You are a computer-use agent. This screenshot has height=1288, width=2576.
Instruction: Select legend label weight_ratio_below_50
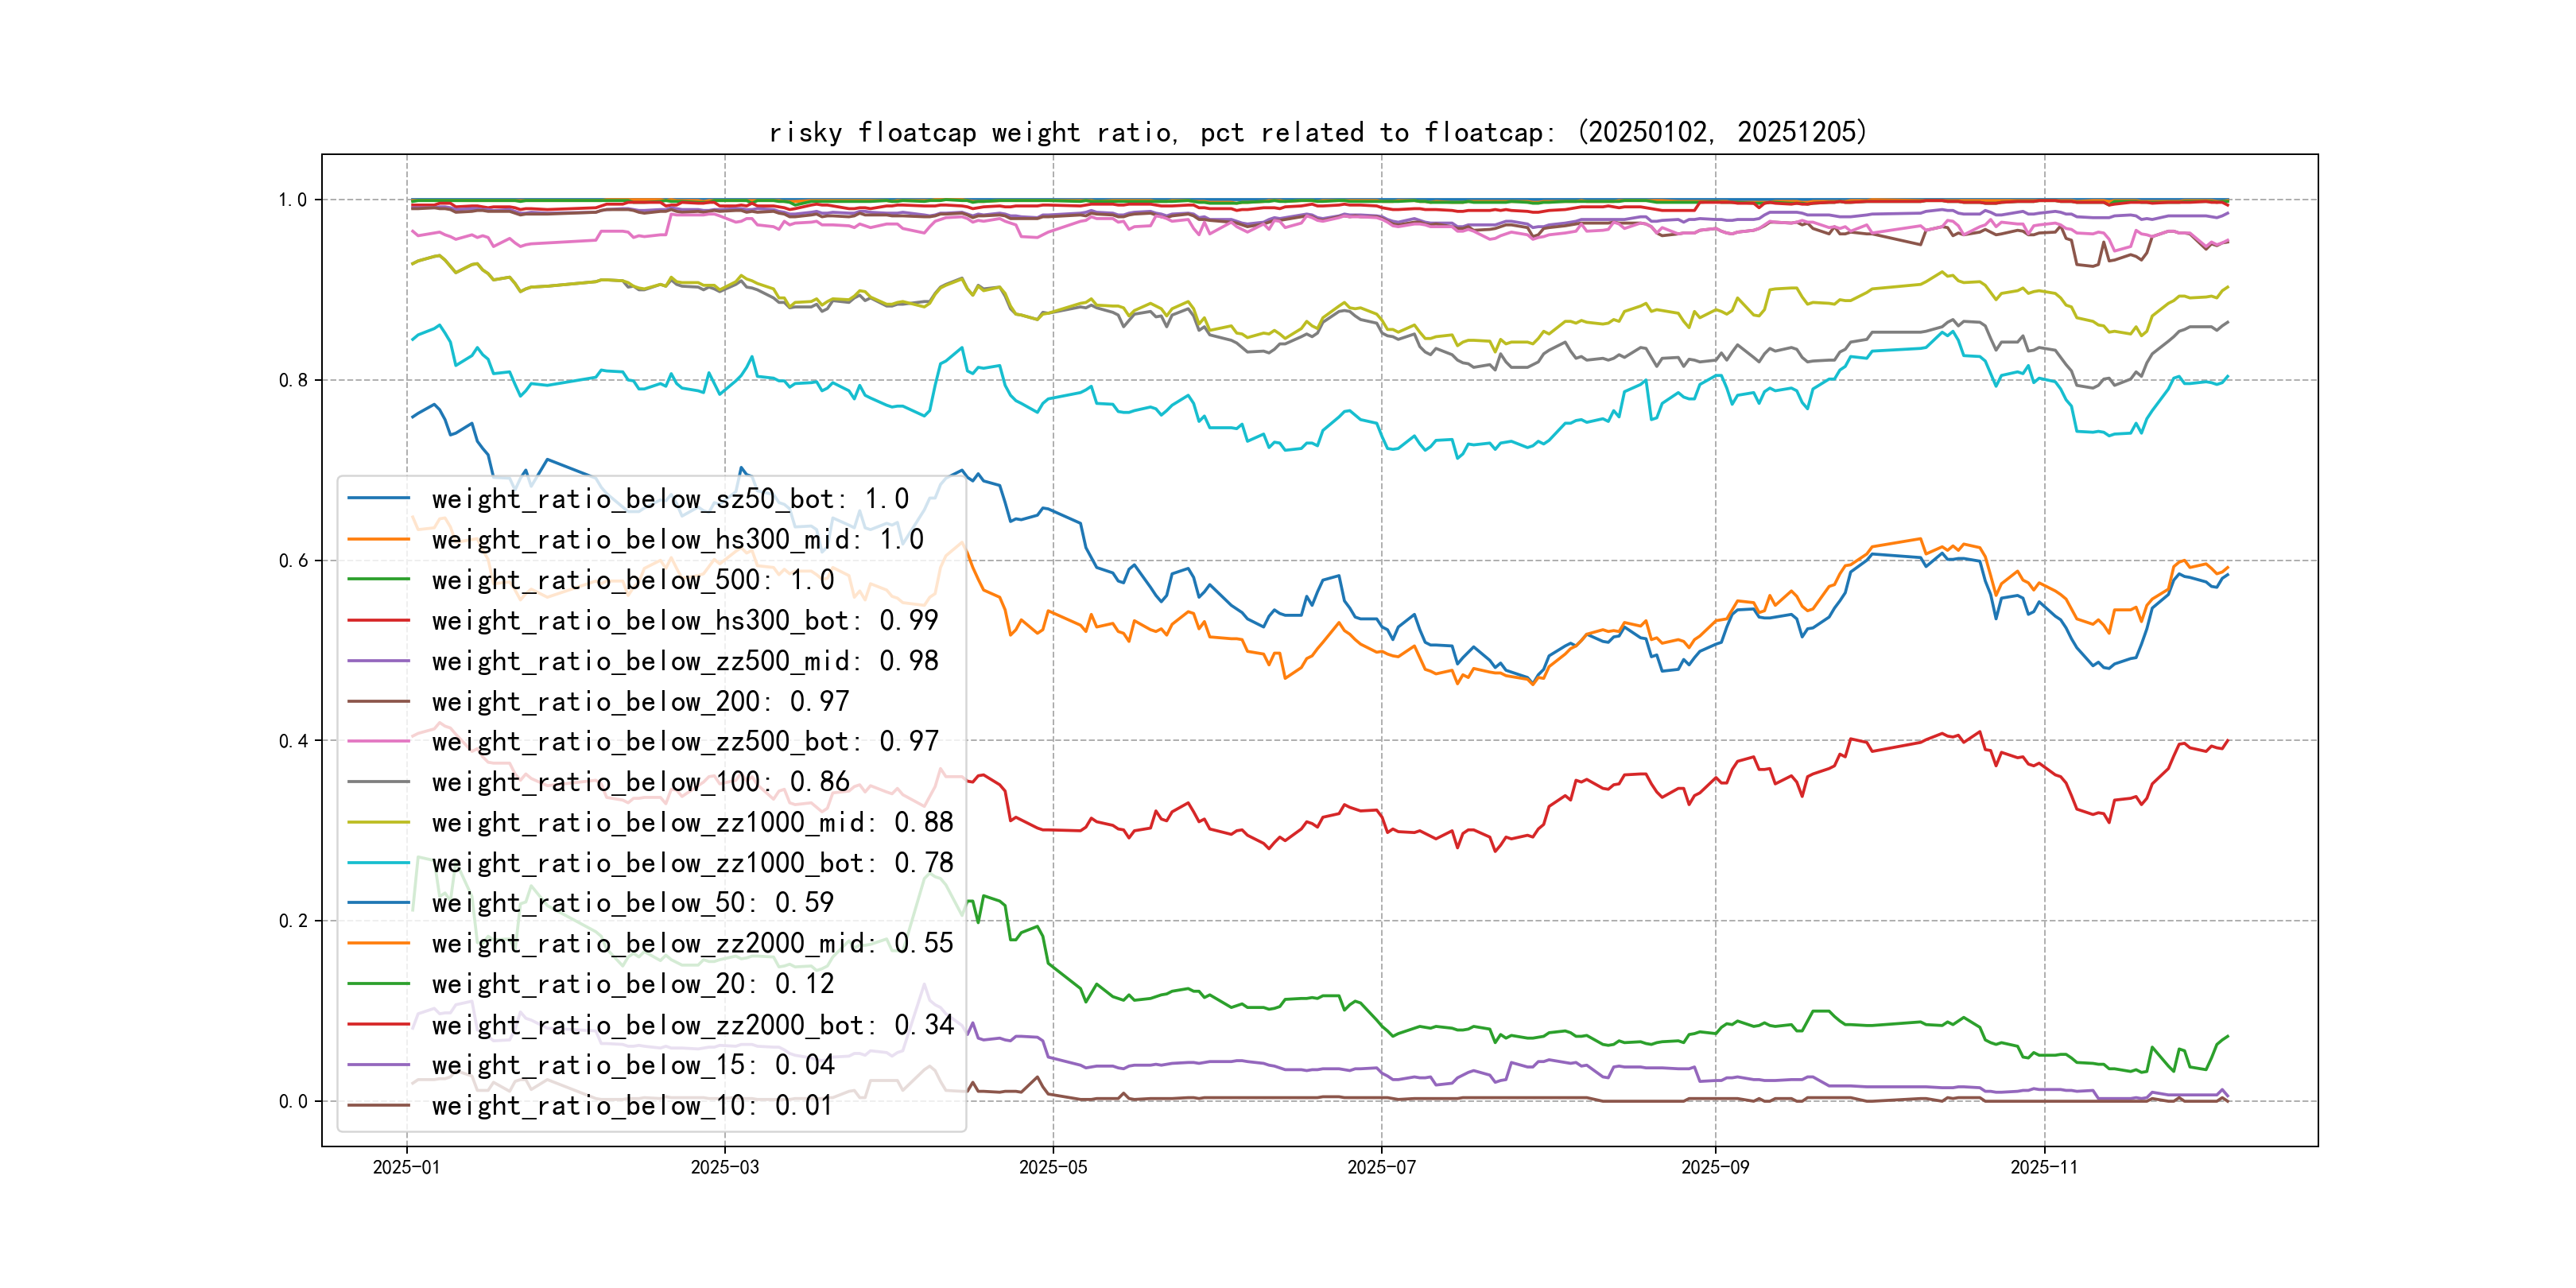[632, 903]
